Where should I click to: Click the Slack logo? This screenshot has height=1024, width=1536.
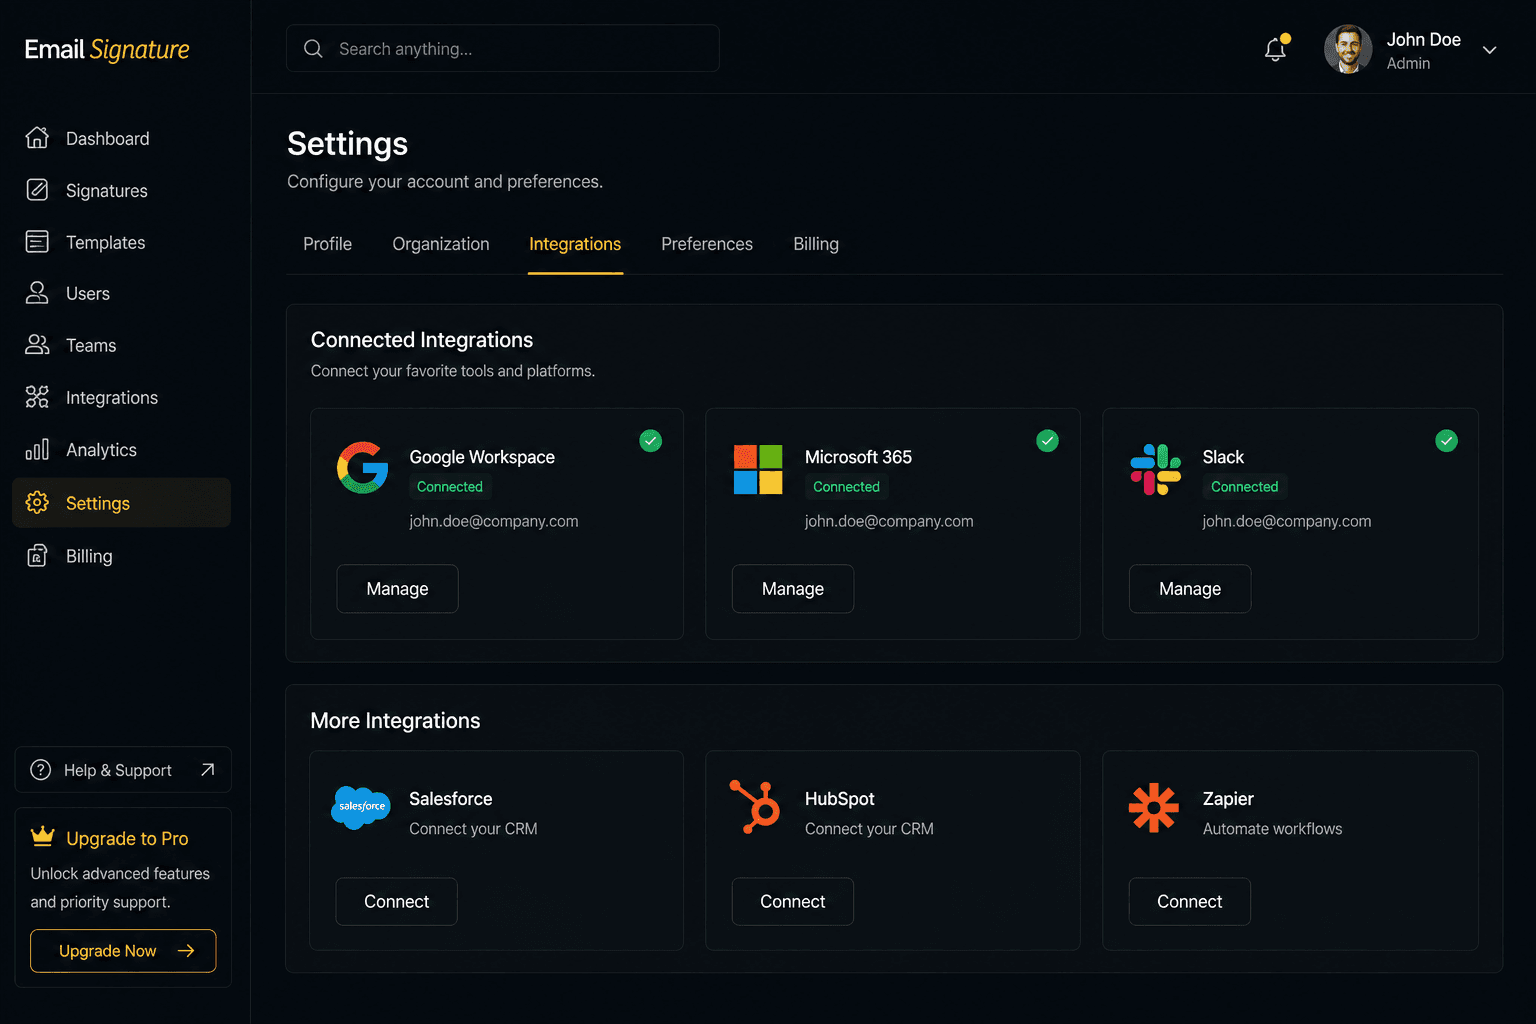(1156, 470)
